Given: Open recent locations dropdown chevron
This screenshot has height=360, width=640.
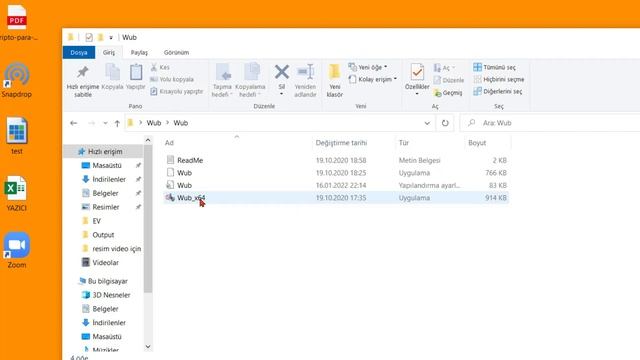Looking at the screenshot, I should [105, 123].
